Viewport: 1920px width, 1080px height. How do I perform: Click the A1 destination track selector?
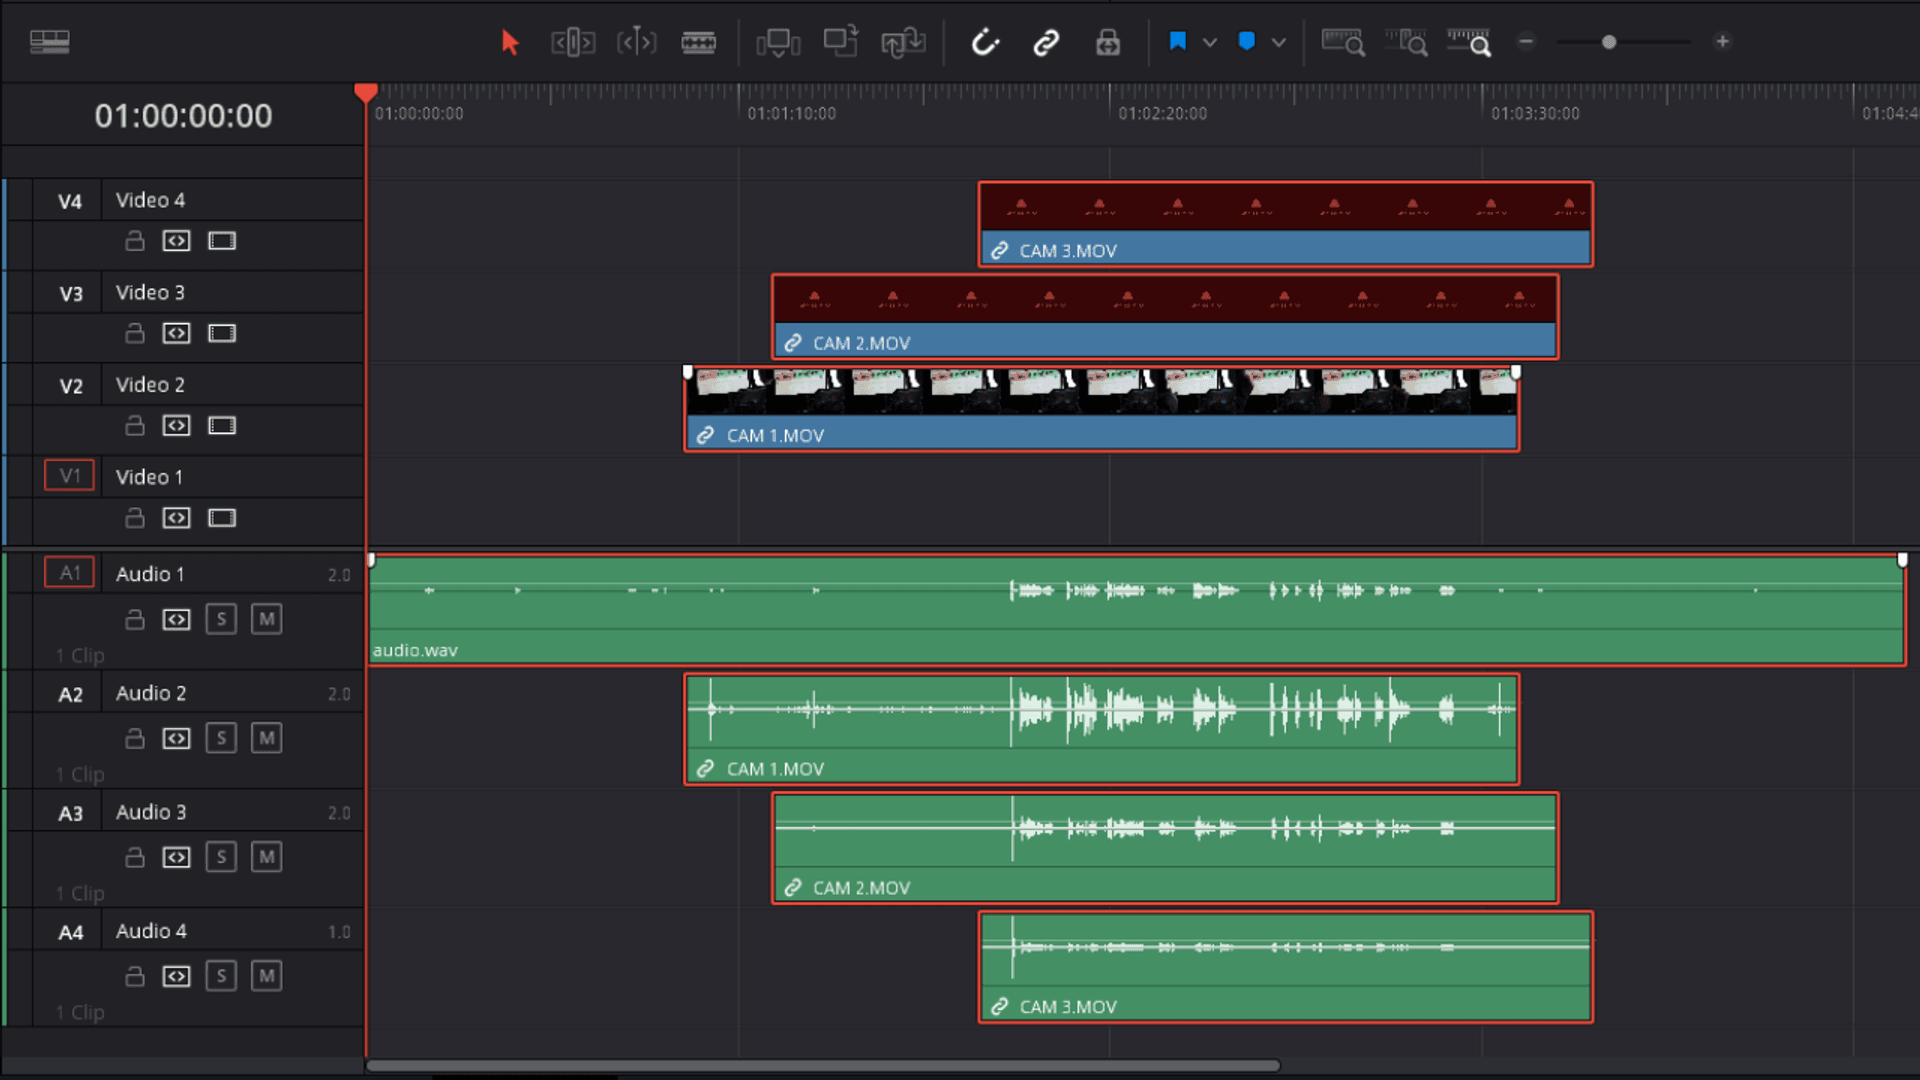[69, 573]
